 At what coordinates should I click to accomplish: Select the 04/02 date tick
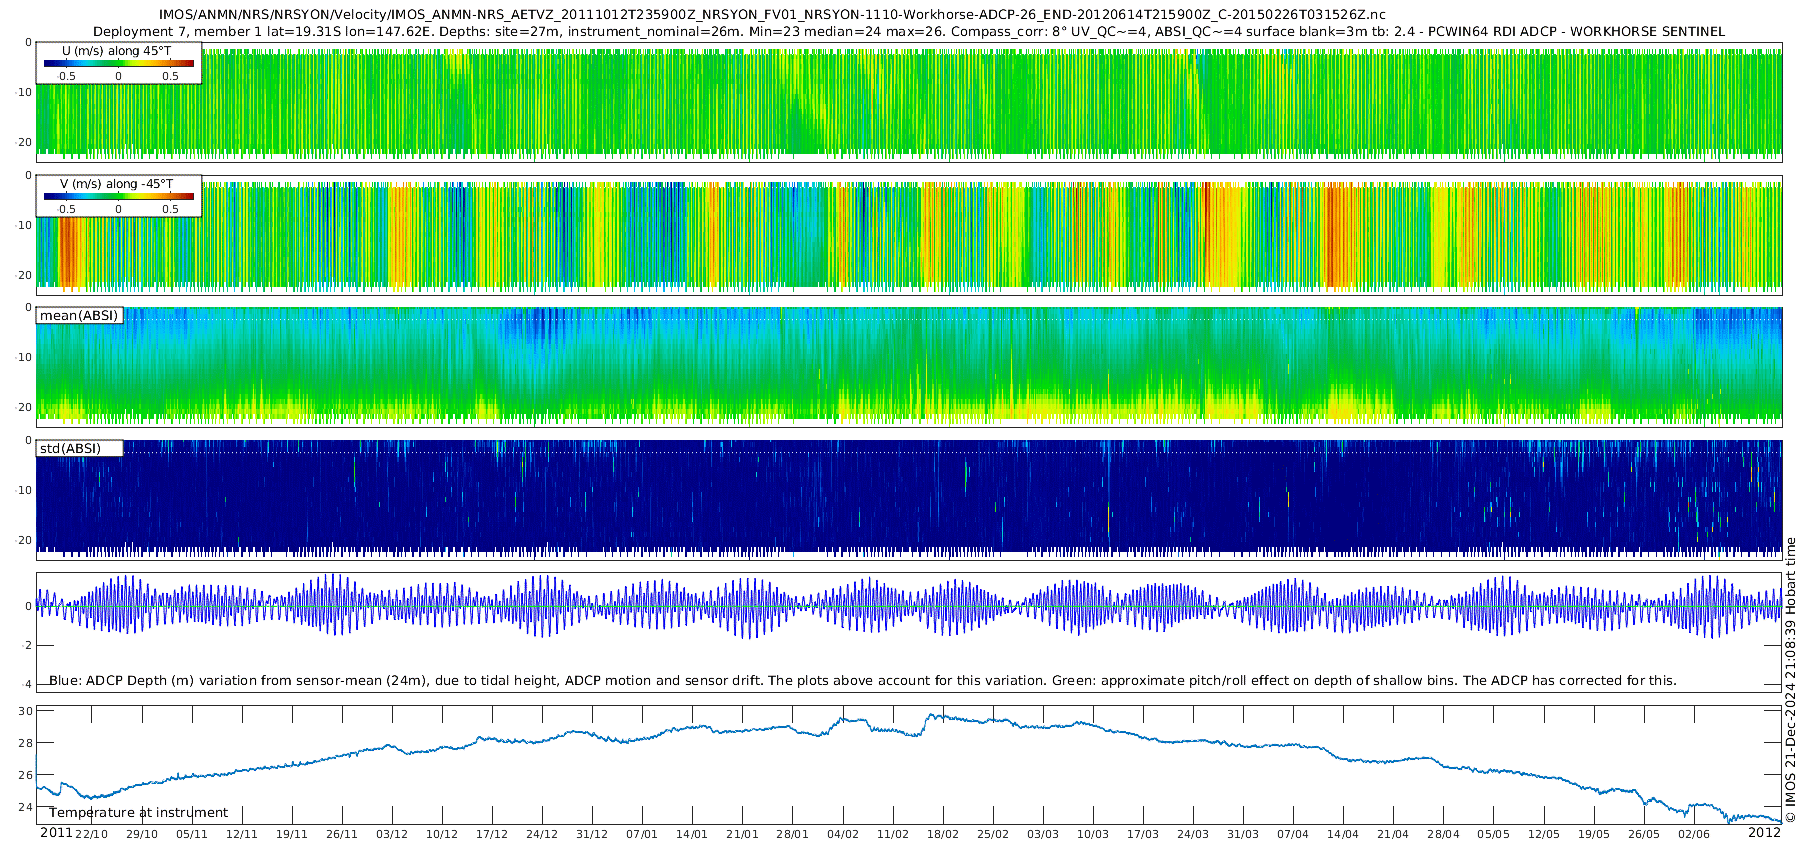pos(842,834)
